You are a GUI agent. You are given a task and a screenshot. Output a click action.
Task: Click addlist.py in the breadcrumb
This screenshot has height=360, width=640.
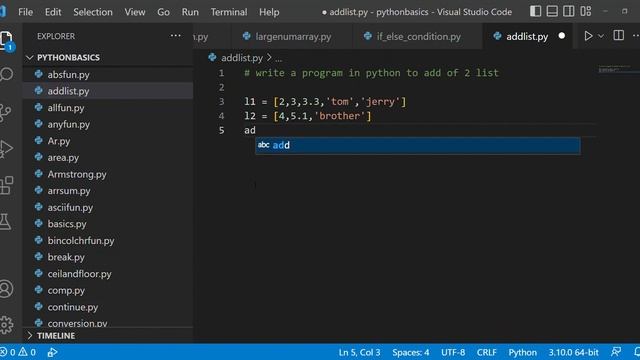click(241, 58)
